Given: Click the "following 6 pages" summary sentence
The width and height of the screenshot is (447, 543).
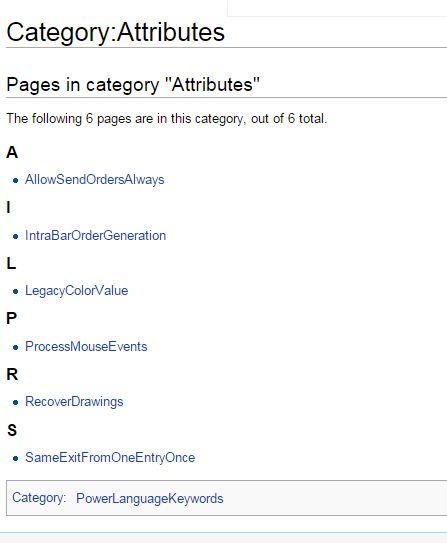Looking at the screenshot, I should click(x=167, y=119).
